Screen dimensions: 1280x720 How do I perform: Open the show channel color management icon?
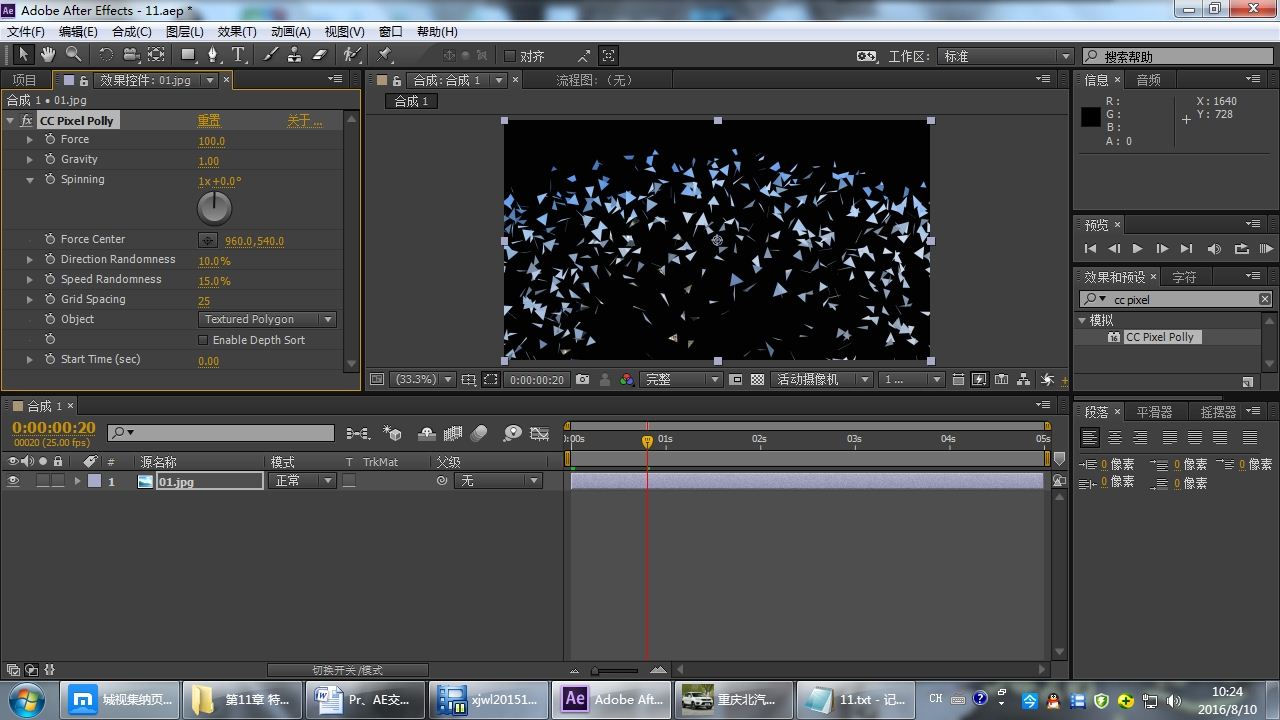pos(627,380)
